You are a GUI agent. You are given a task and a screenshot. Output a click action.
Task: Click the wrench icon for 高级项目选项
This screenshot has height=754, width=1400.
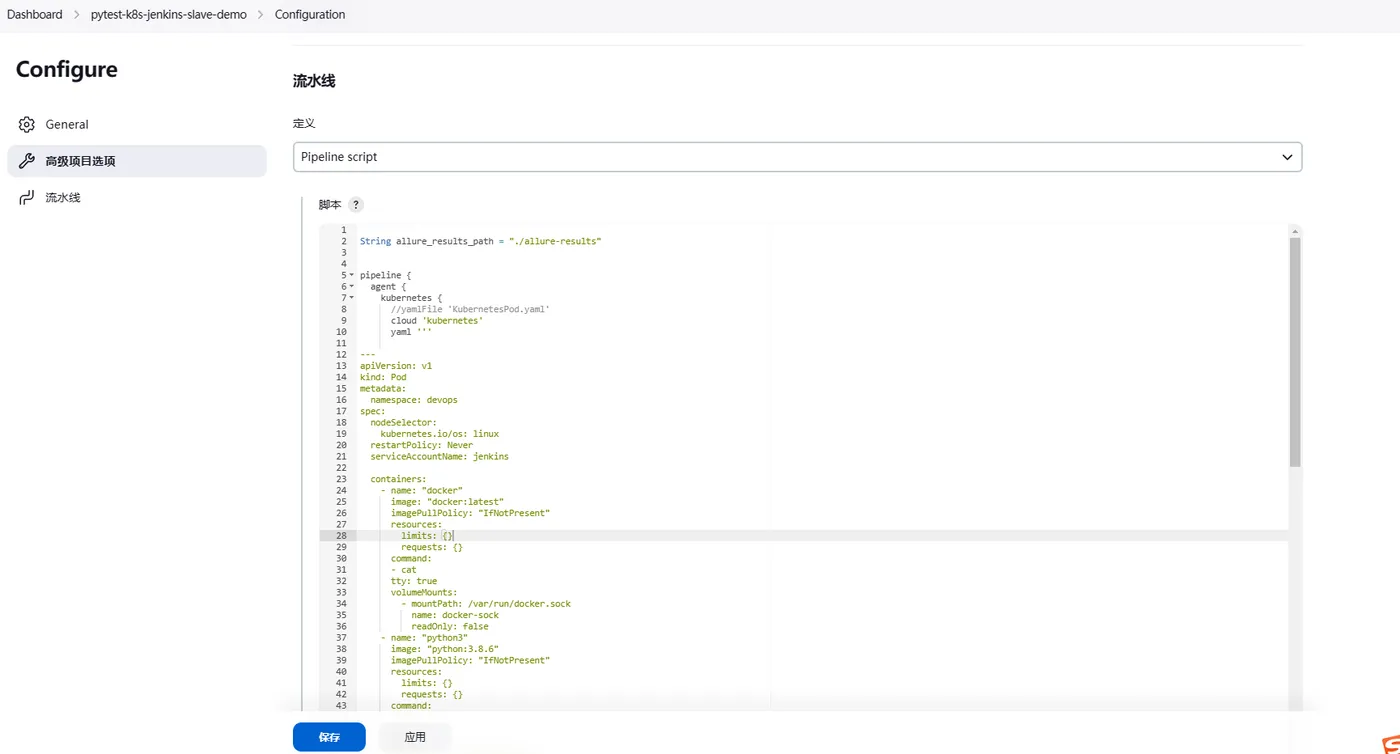click(x=27, y=161)
